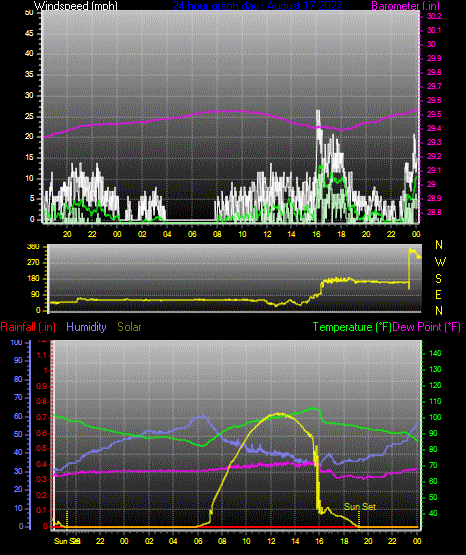
Task: Click the 30.2 barometer axis value
Action: (434, 16)
